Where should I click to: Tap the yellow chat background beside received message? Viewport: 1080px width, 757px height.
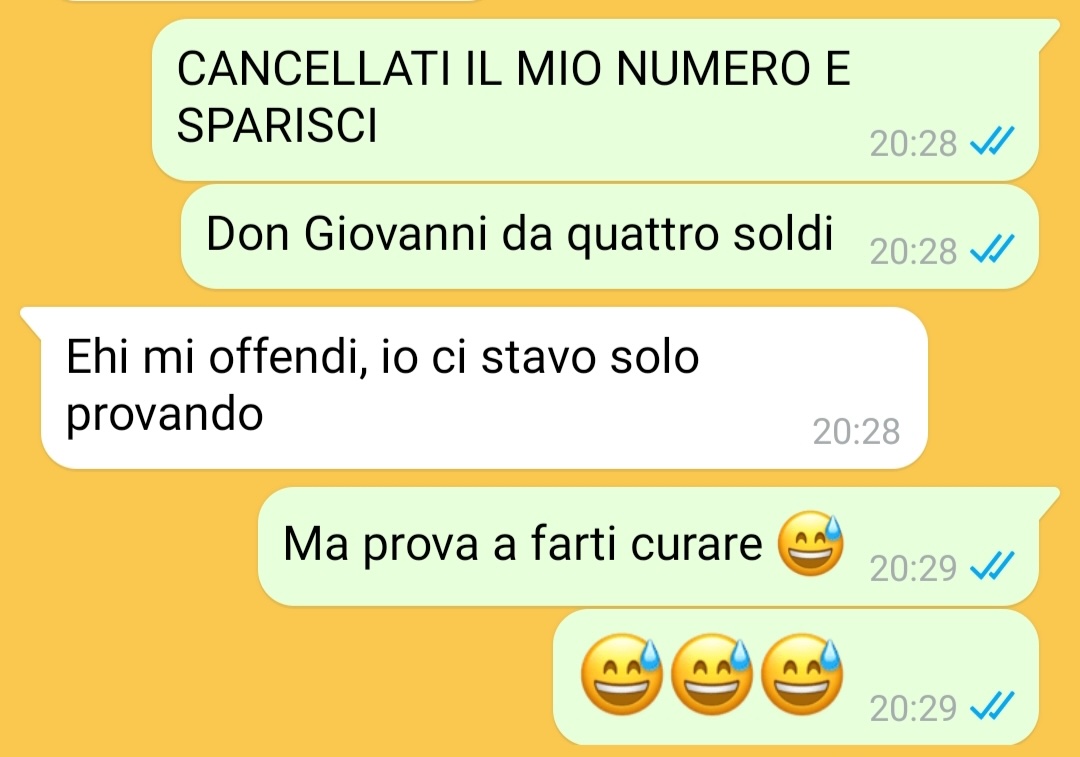click(1002, 388)
